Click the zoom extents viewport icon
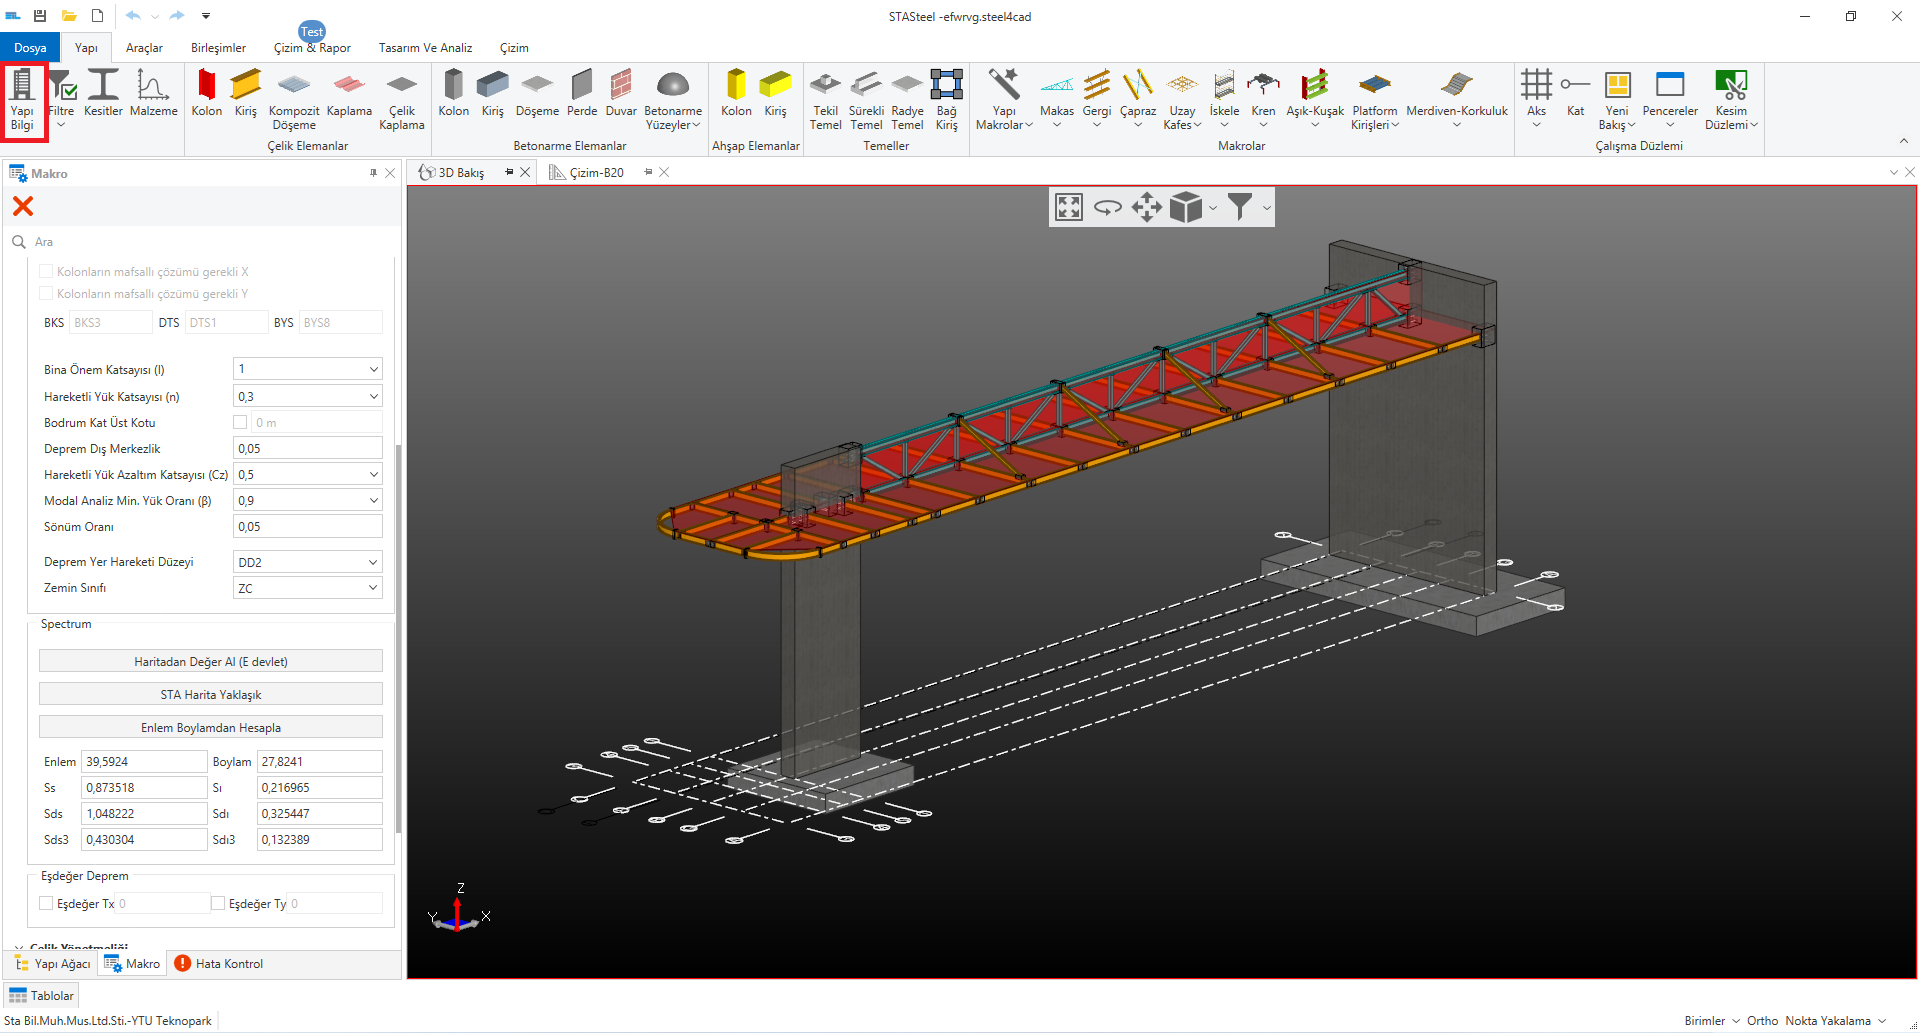Screen dimensions: 1920x1033 point(1069,207)
